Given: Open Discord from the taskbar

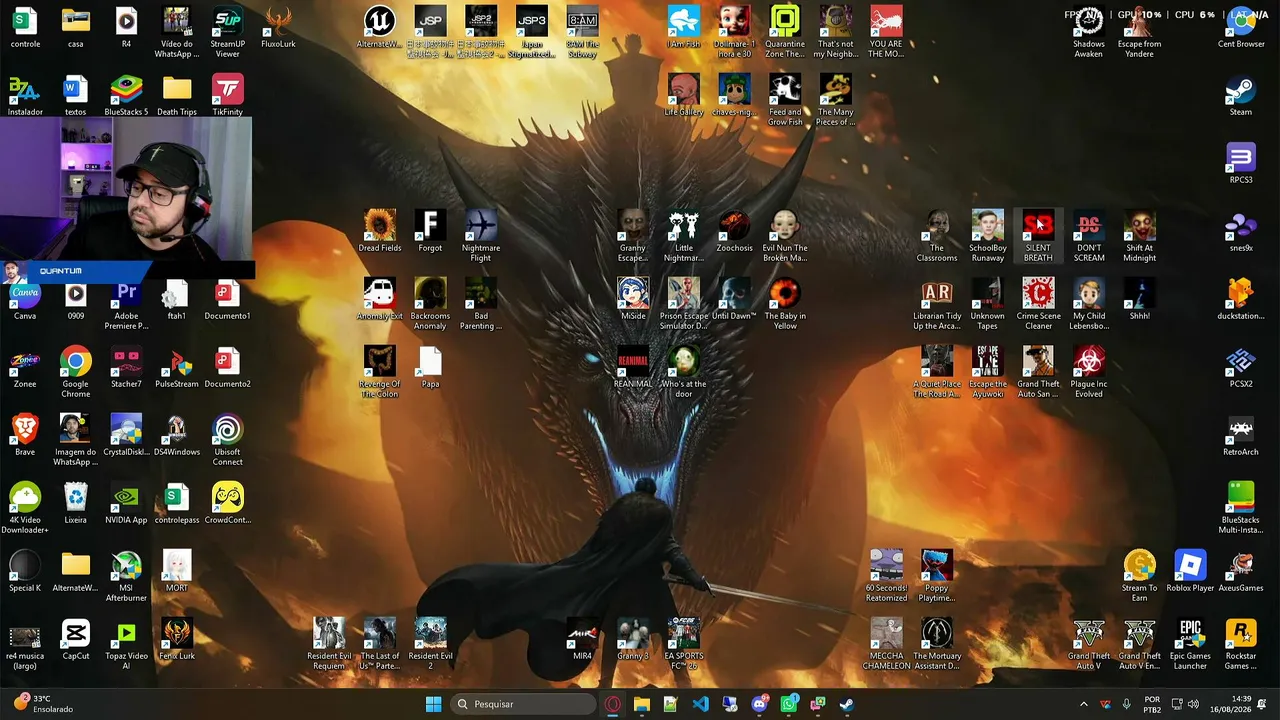Looking at the screenshot, I should point(759,704).
